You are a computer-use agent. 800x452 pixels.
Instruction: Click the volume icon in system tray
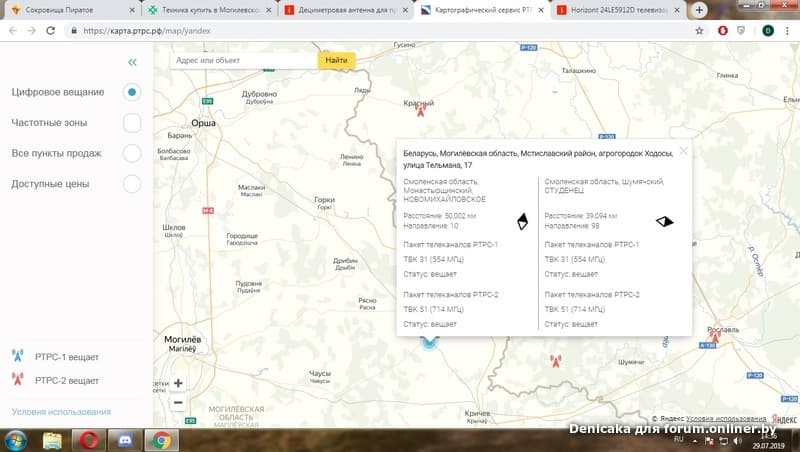coord(737,440)
